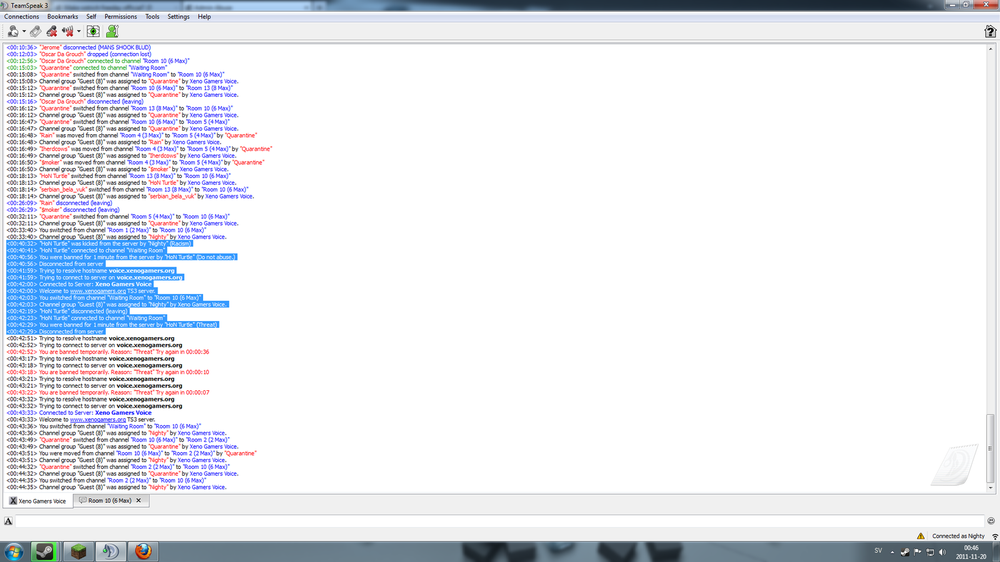
Task: Click the TeamSpeak taskbar icon
Action: point(110,552)
